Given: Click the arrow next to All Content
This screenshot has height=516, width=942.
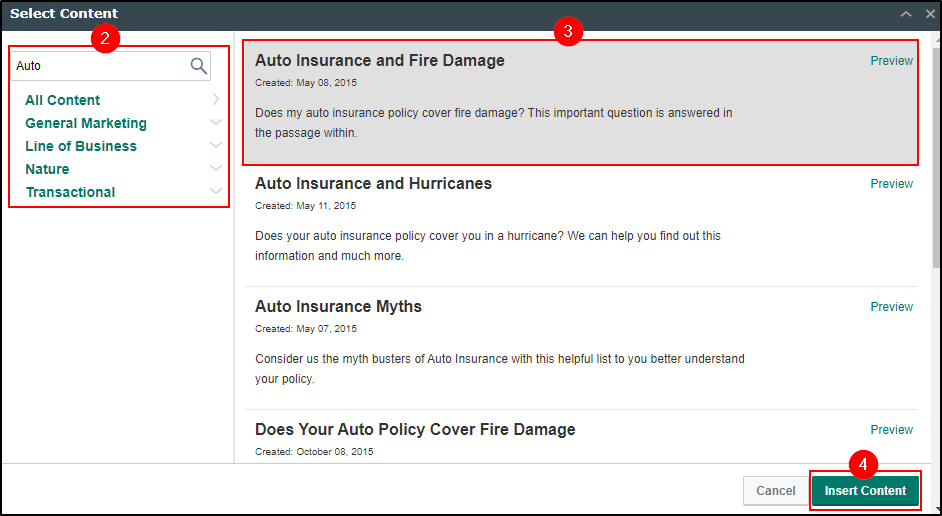Looking at the screenshot, I should 216,99.
